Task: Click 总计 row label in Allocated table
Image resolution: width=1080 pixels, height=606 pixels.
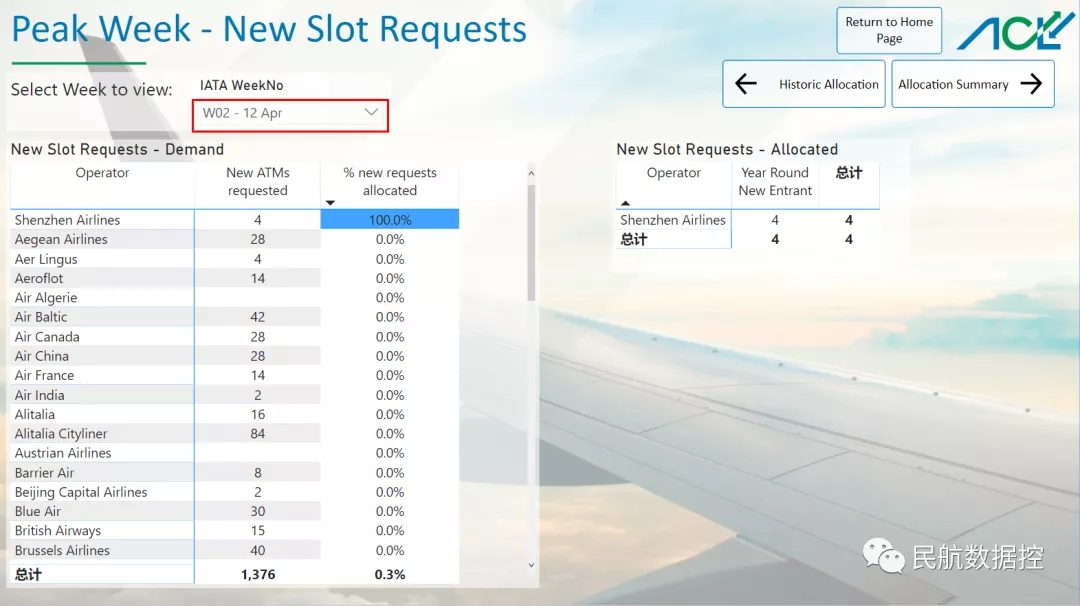Action: 634,240
